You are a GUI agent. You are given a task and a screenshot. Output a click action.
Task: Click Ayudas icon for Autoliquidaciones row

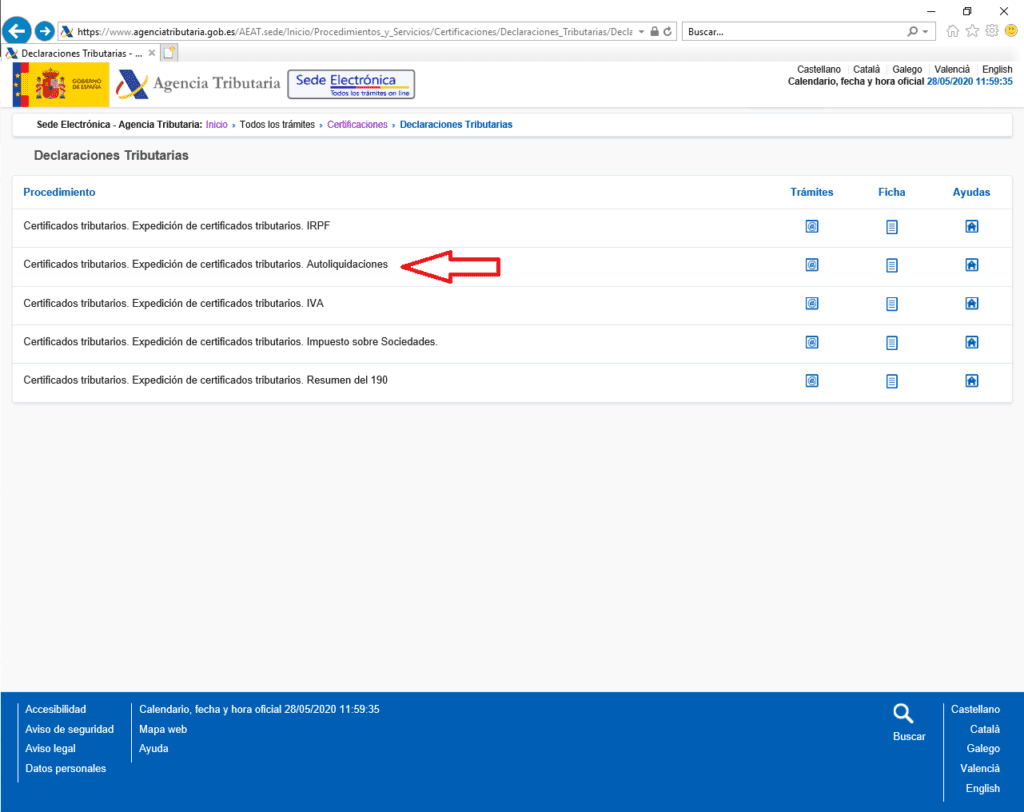(x=971, y=266)
